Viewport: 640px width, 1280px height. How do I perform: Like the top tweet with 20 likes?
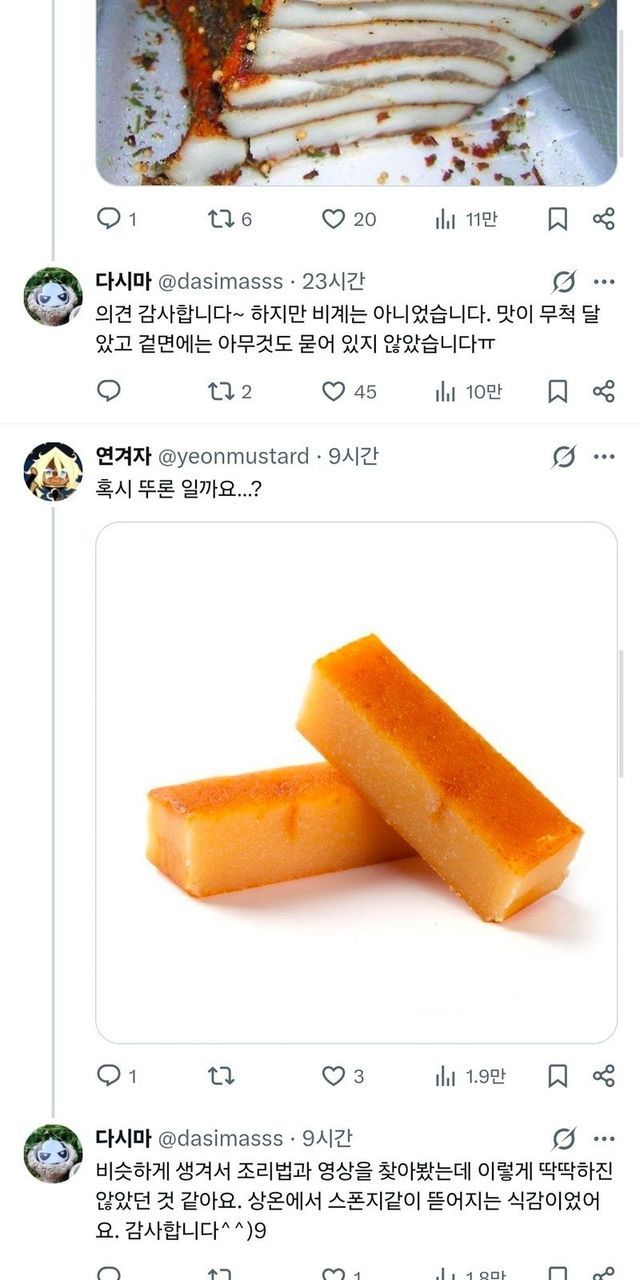point(334,219)
